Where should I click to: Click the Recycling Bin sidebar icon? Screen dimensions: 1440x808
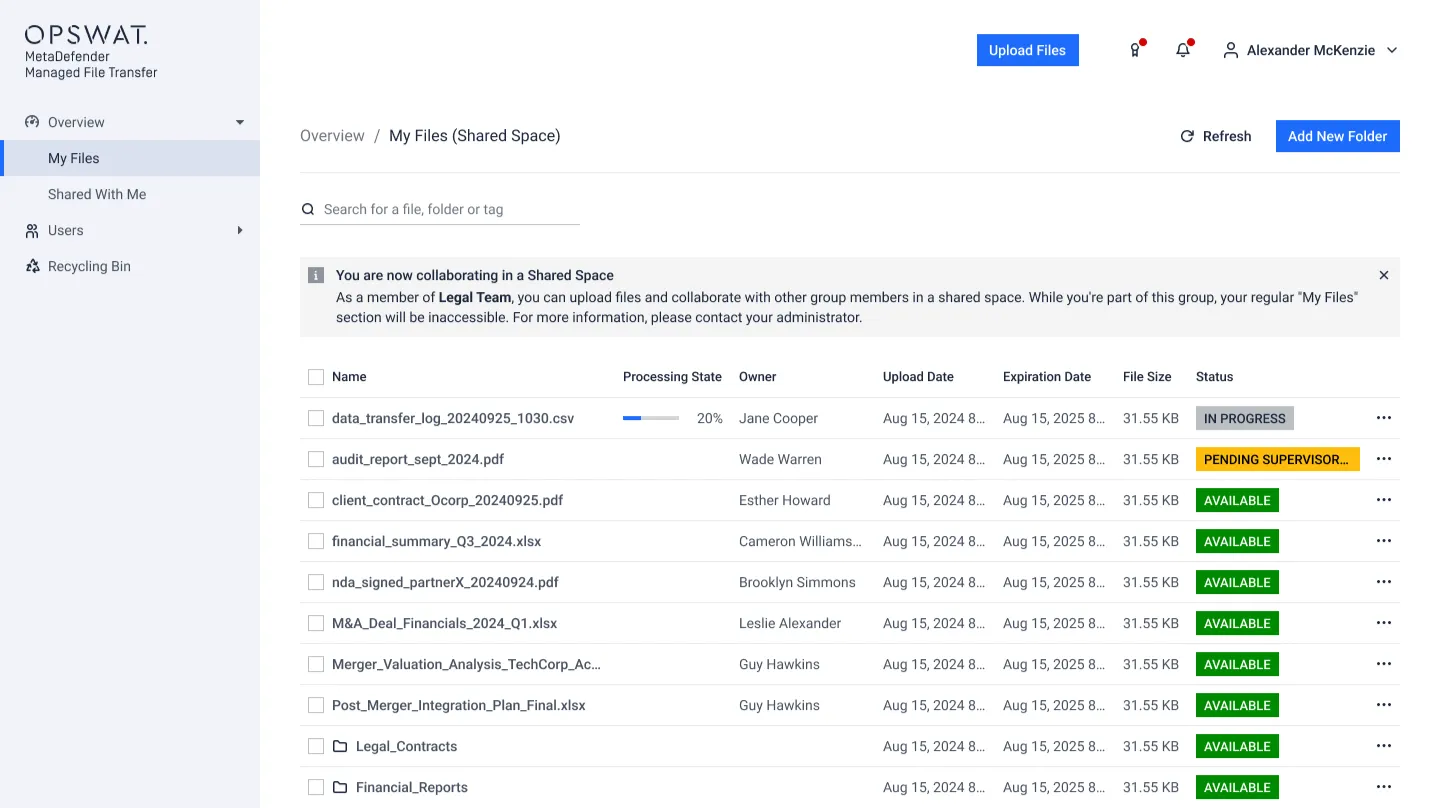[32, 267]
